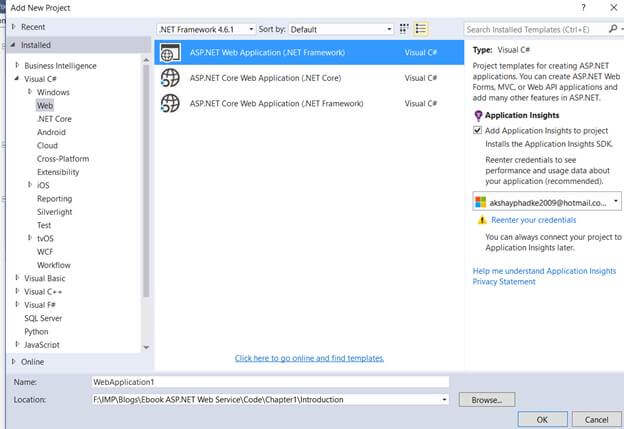Click the search magnifier icon

(x=613, y=29)
